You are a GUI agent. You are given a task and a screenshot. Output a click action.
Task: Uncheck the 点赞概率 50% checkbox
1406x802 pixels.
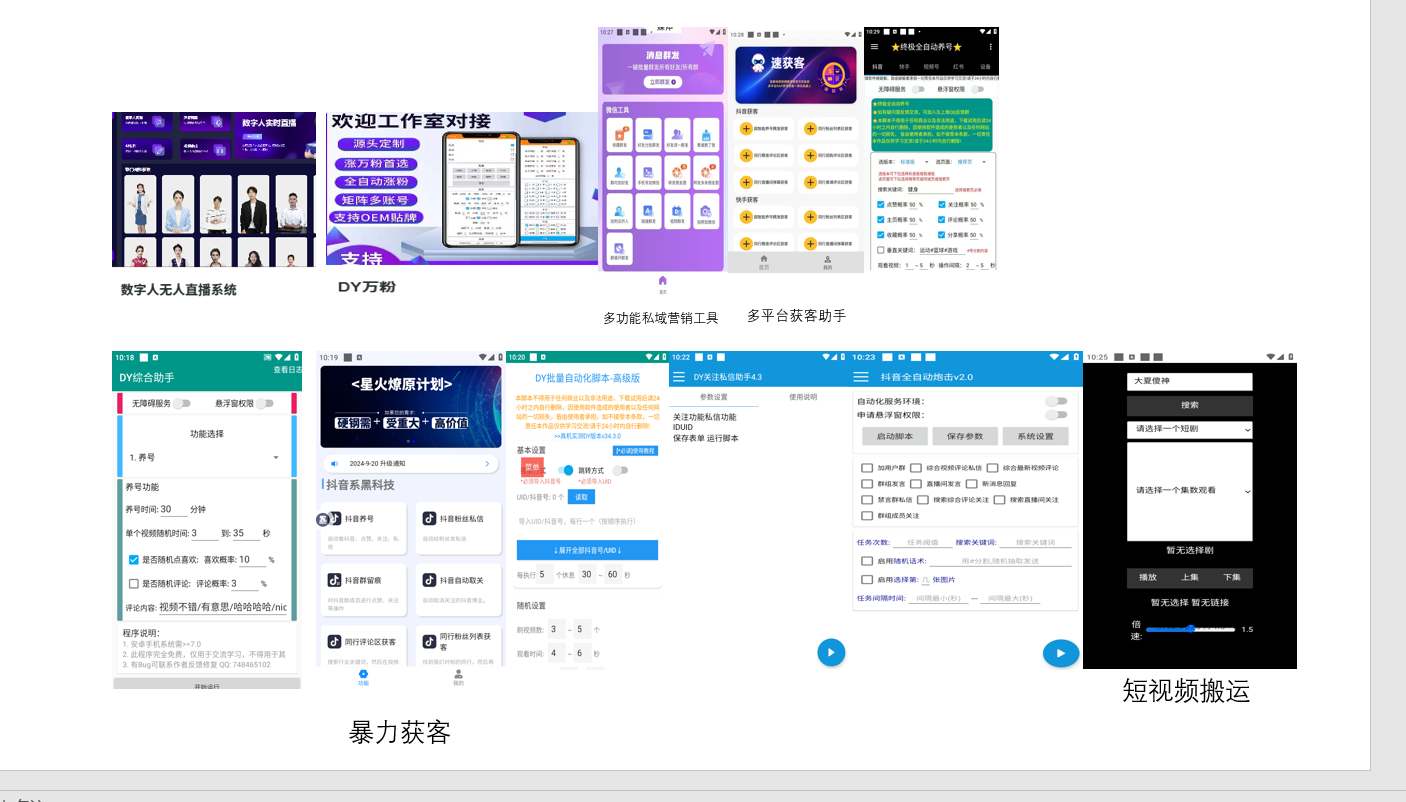881,204
